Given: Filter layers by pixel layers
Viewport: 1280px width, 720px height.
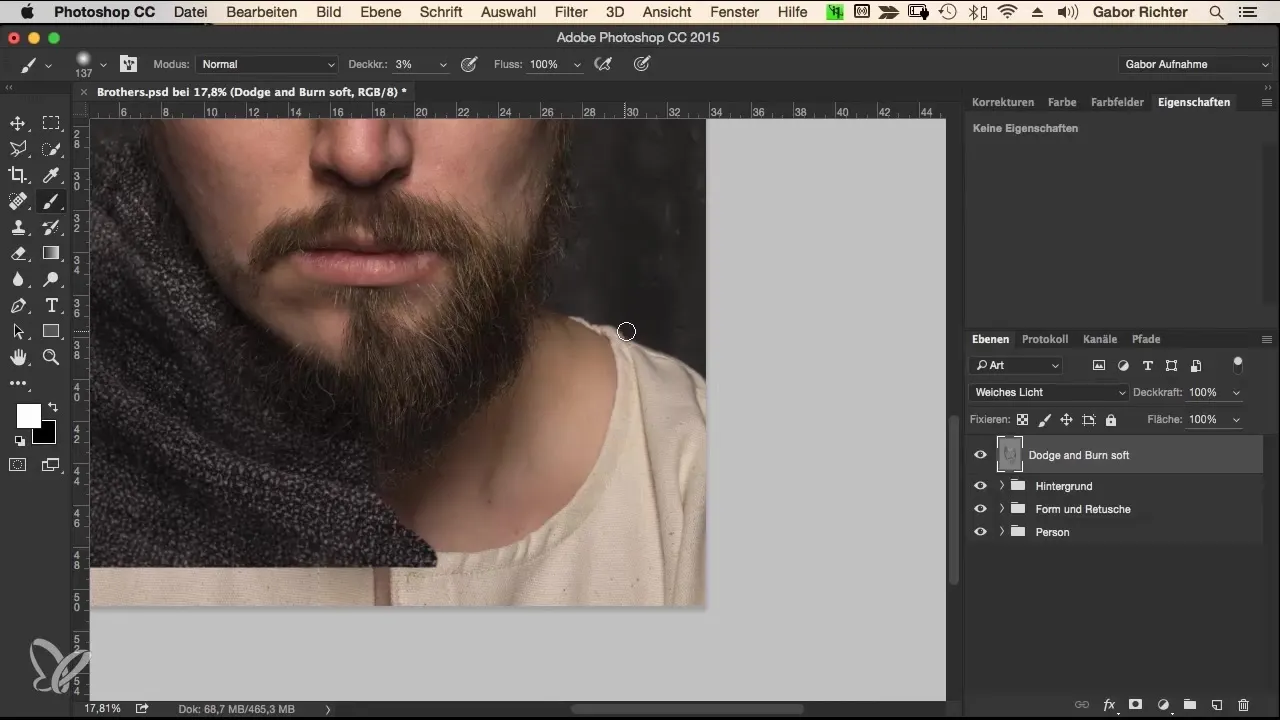Looking at the screenshot, I should click(1099, 366).
